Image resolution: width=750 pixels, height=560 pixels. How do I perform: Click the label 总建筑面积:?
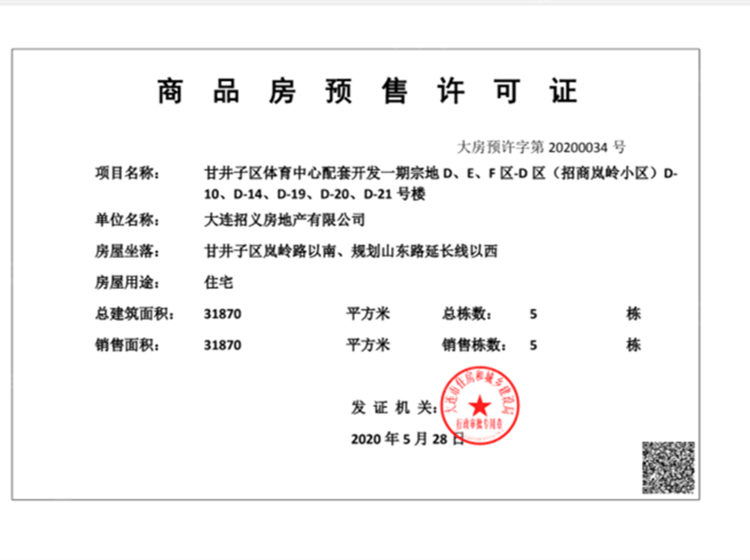[135, 314]
